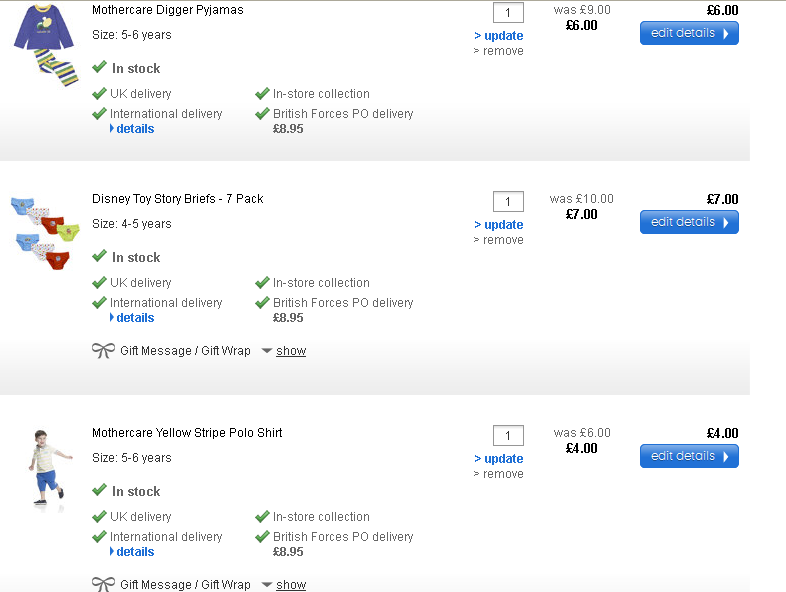This screenshot has height=592, width=786.
Task: Show gift wrap options for Toy Story Briefs
Action: pyautogui.click(x=291, y=351)
